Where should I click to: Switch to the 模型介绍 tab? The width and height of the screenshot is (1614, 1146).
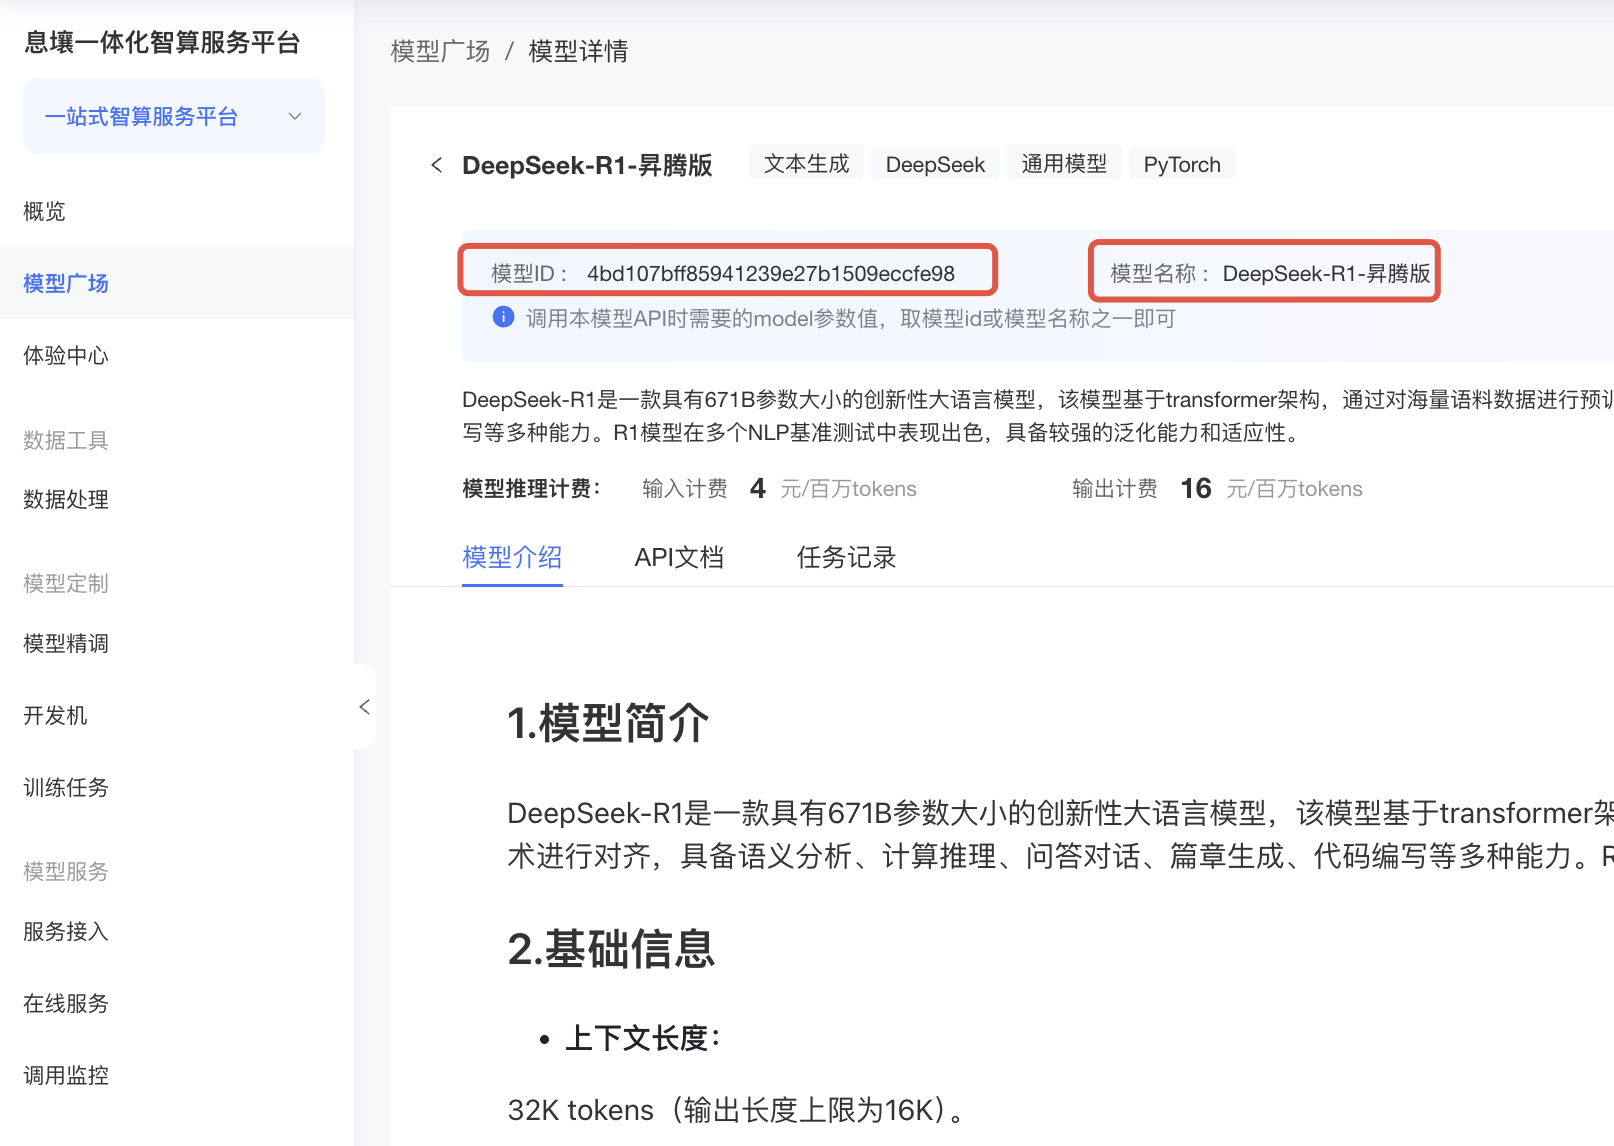click(512, 557)
